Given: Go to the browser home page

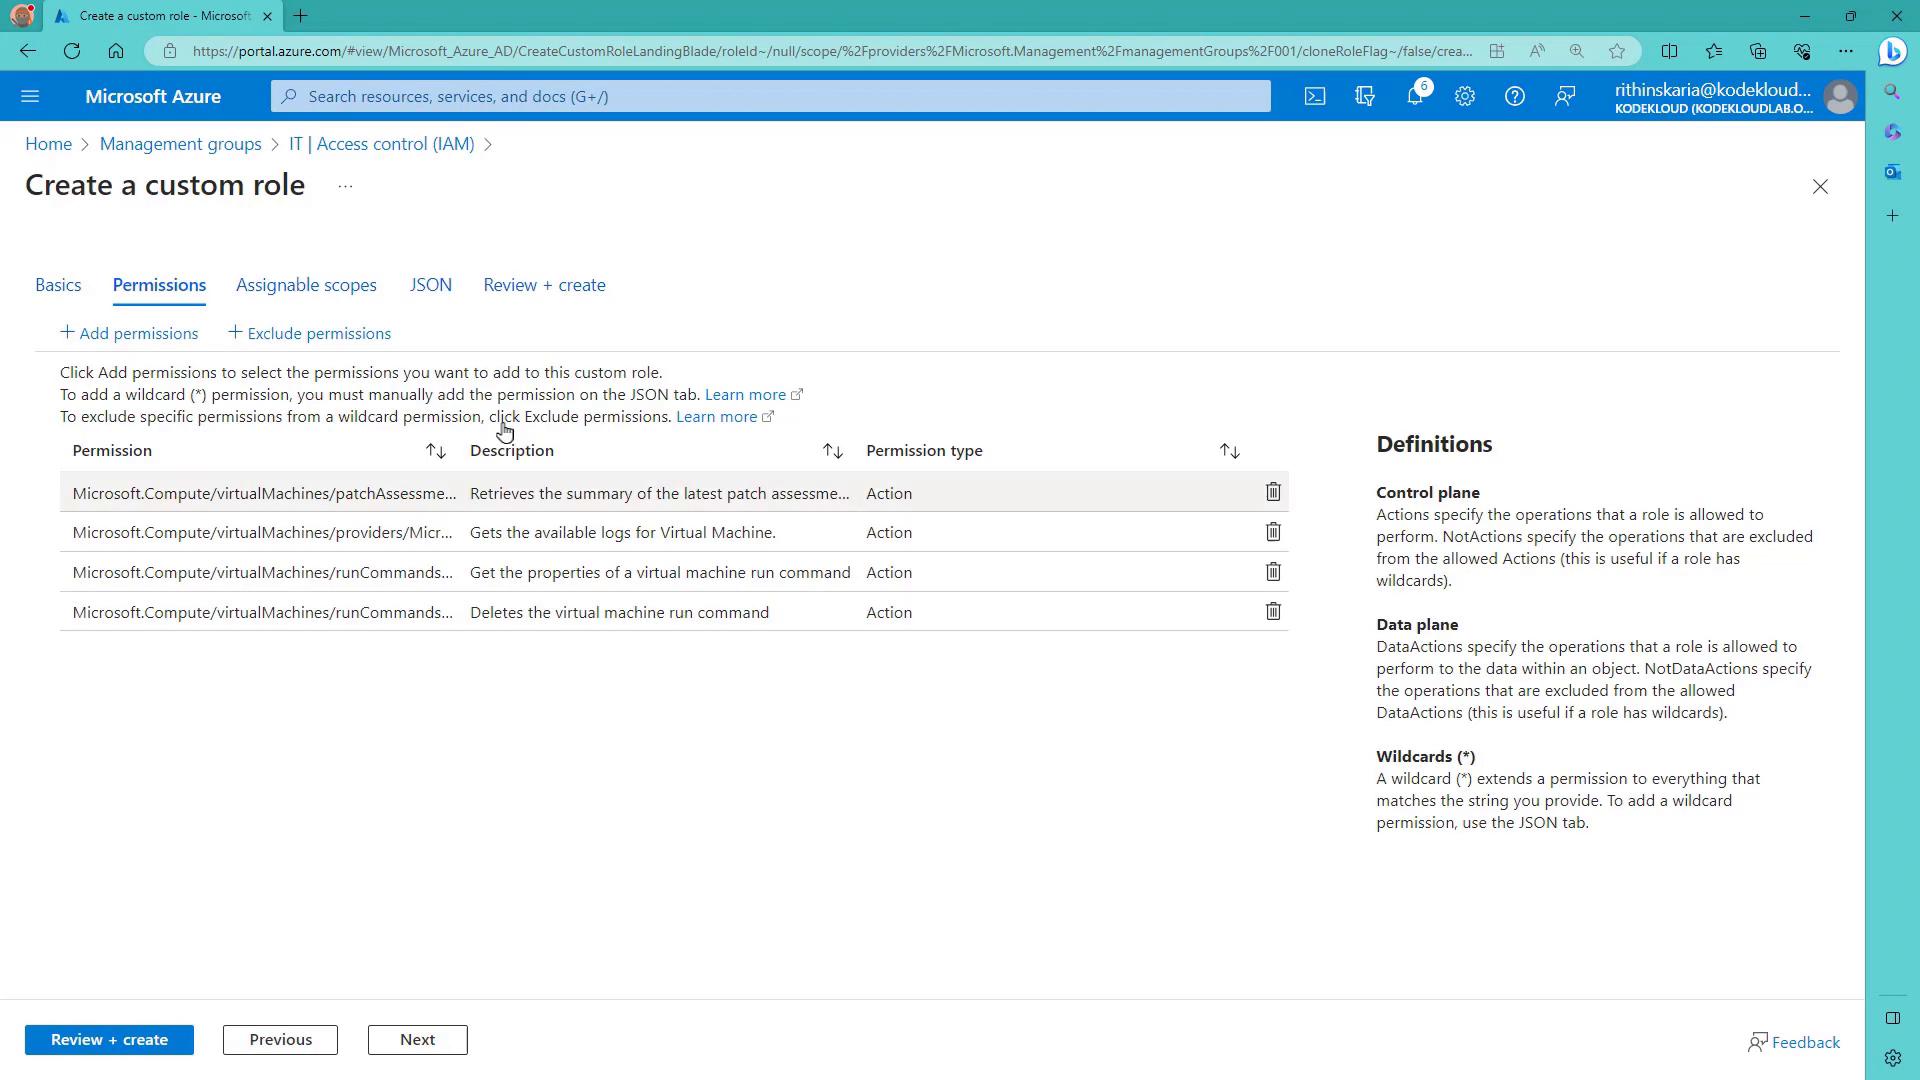Looking at the screenshot, I should coord(116,51).
